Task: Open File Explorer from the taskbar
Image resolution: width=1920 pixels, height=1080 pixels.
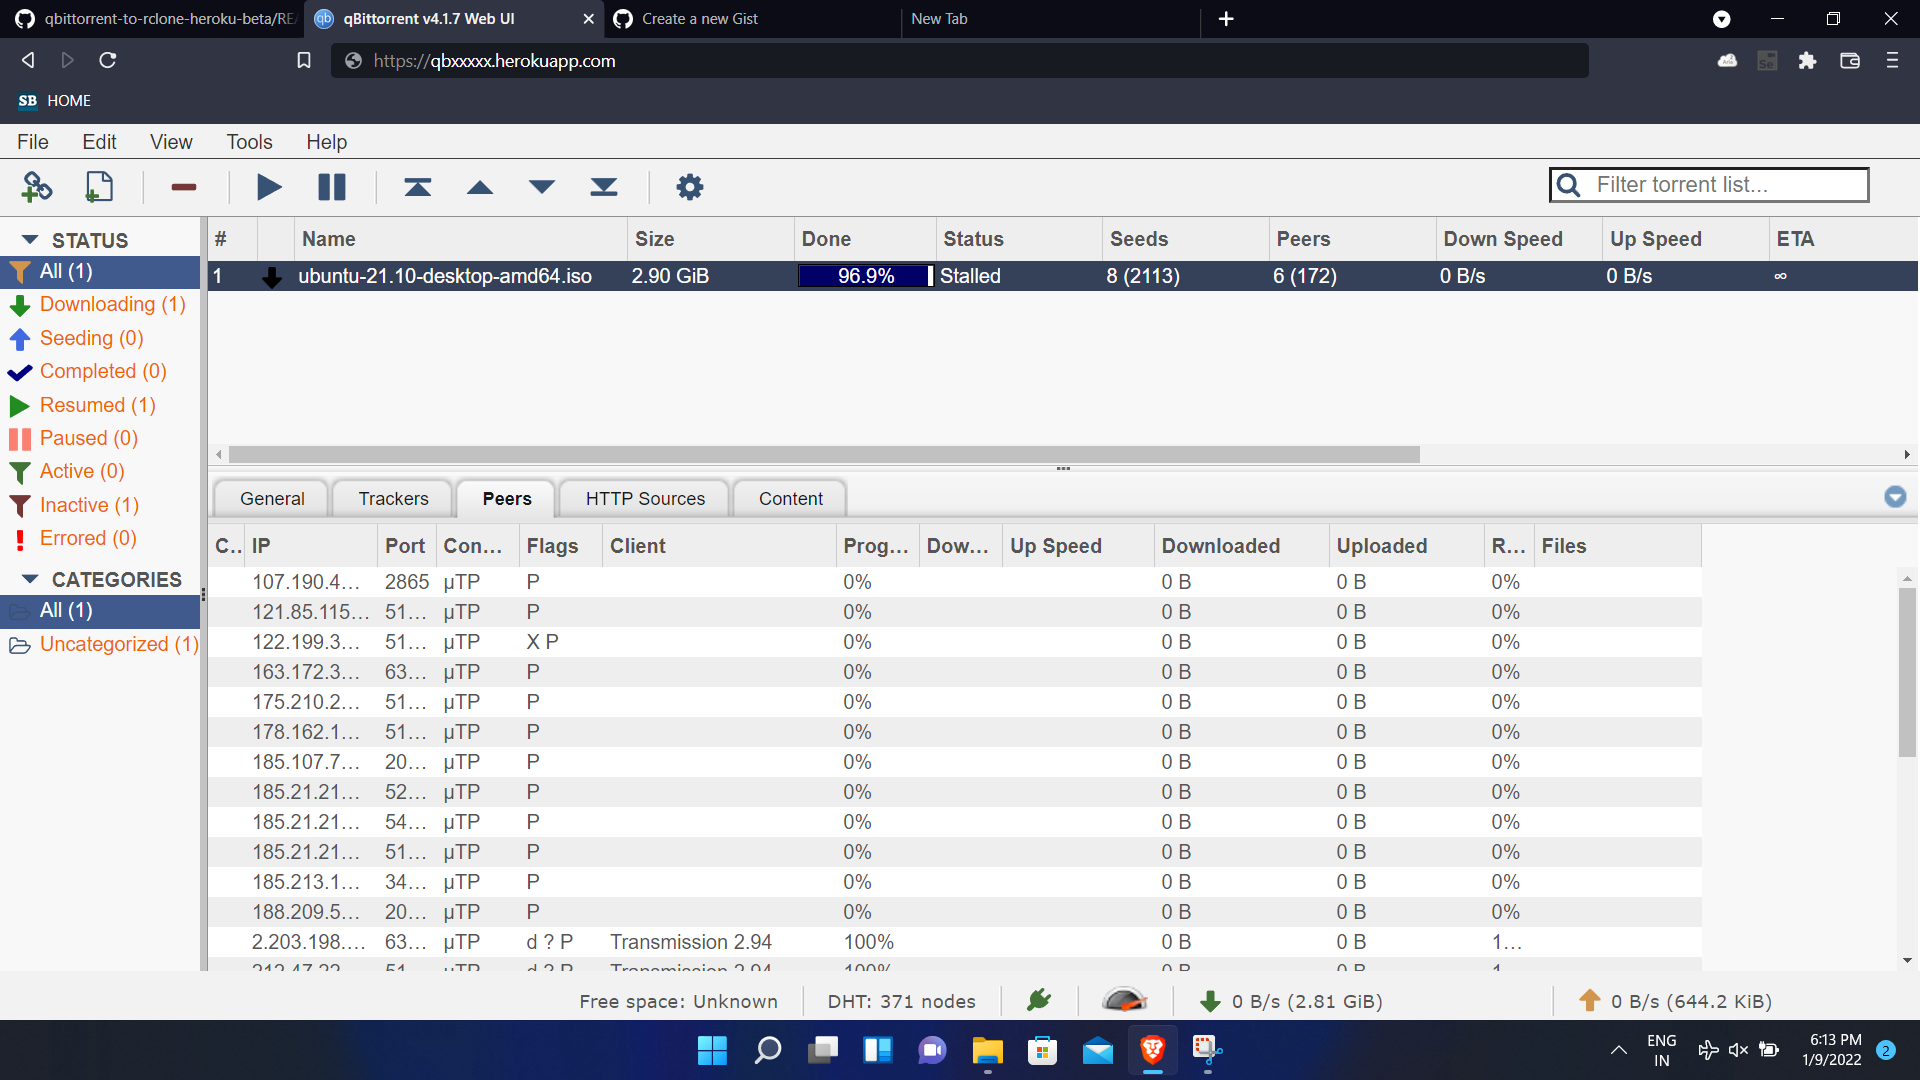Action: pyautogui.click(x=987, y=1050)
